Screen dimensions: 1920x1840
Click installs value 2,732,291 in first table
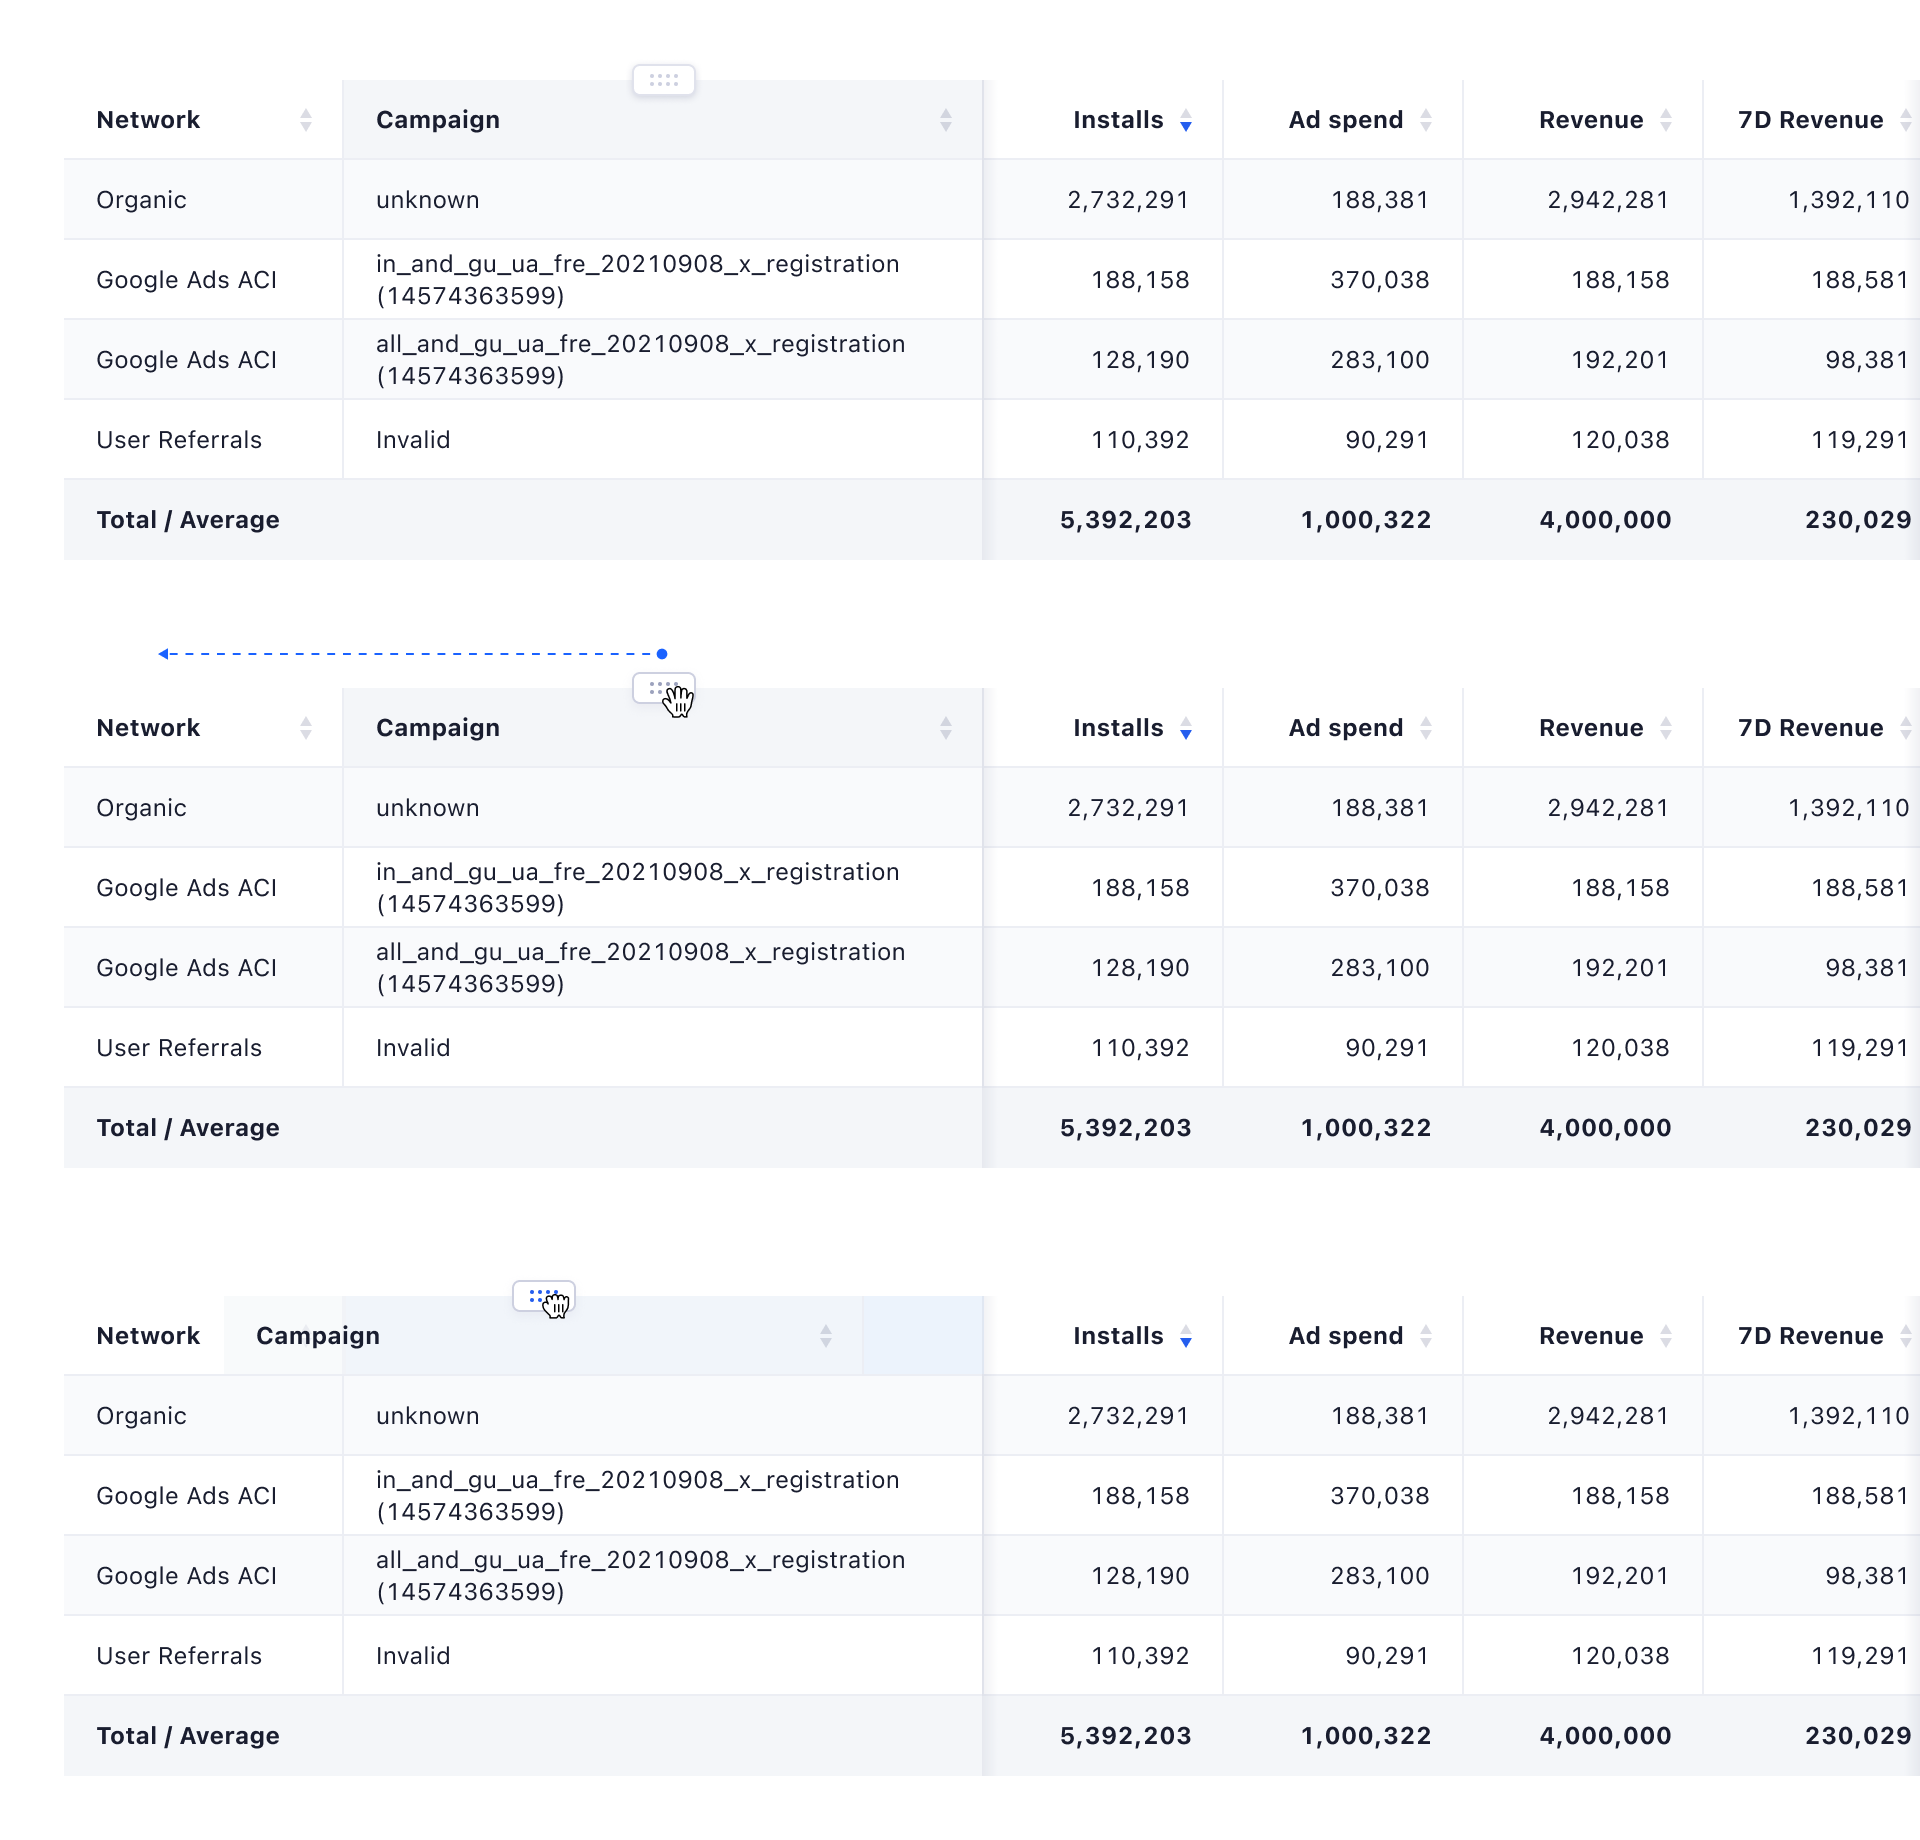pyautogui.click(x=1128, y=200)
